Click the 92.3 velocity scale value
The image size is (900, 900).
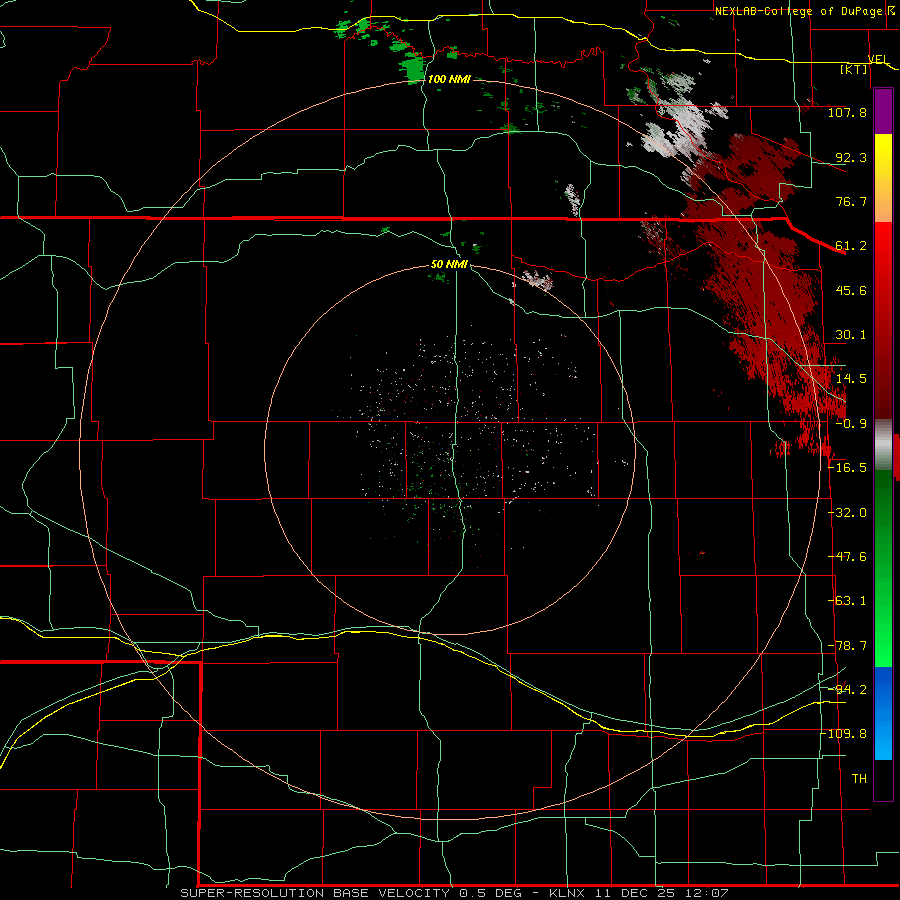851,157
